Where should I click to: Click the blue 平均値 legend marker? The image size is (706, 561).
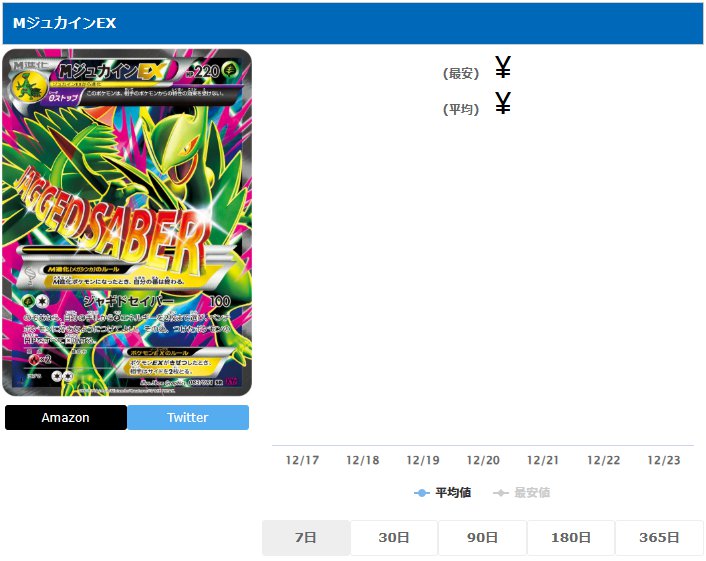[x=422, y=493]
